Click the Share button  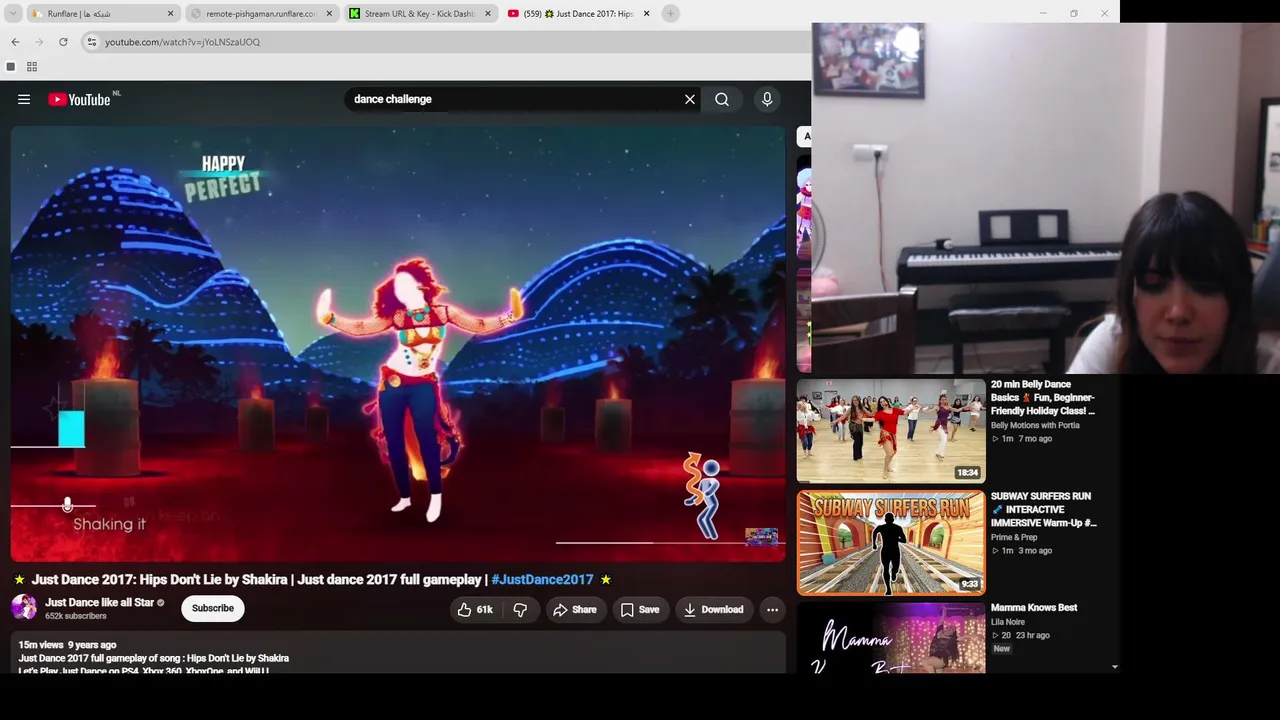tap(574, 609)
